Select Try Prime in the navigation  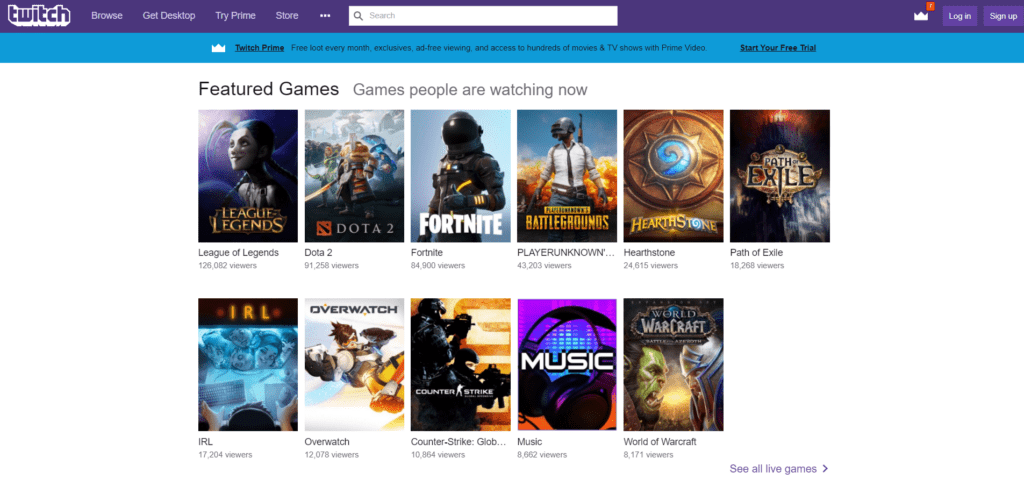pyautogui.click(x=235, y=16)
